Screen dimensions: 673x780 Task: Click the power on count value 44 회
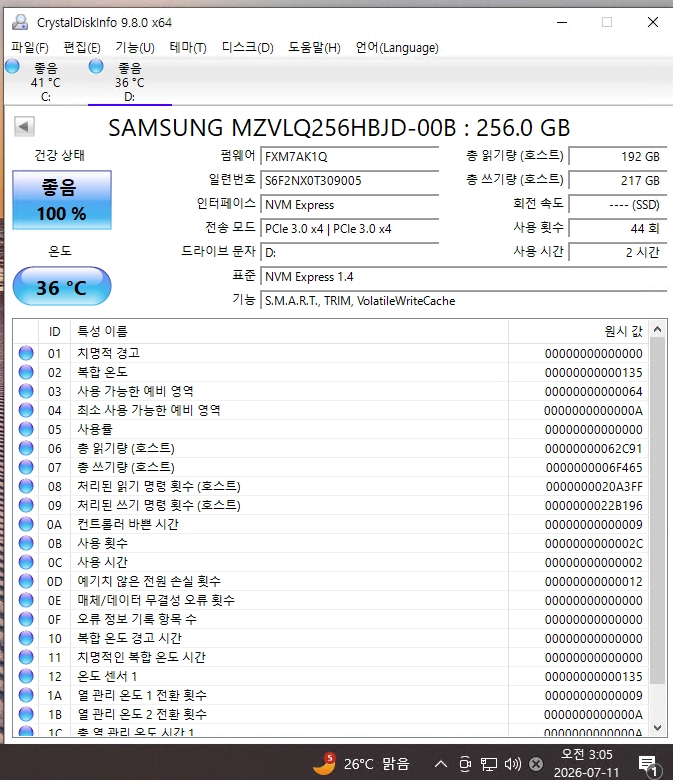pyautogui.click(x=617, y=228)
